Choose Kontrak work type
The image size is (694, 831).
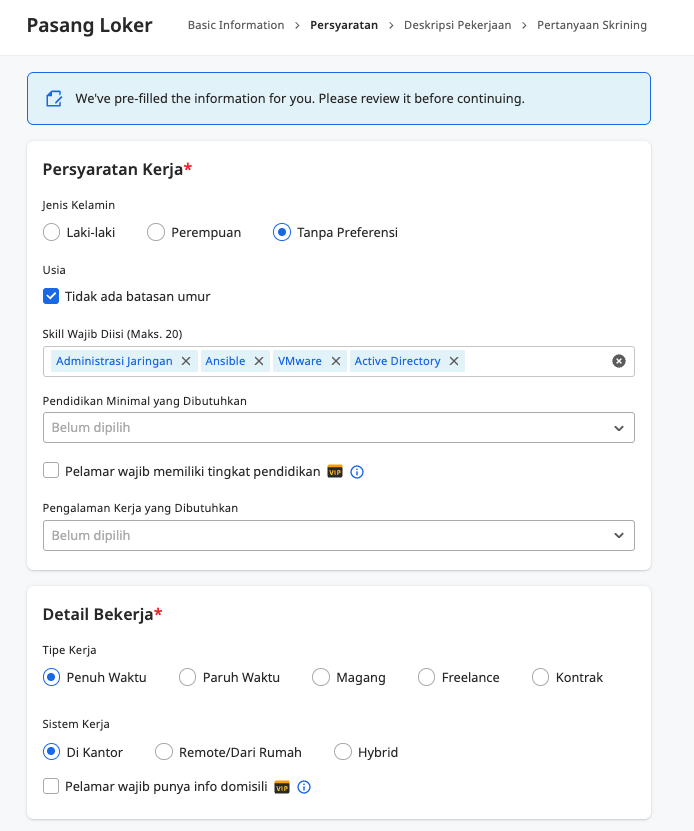coord(540,677)
